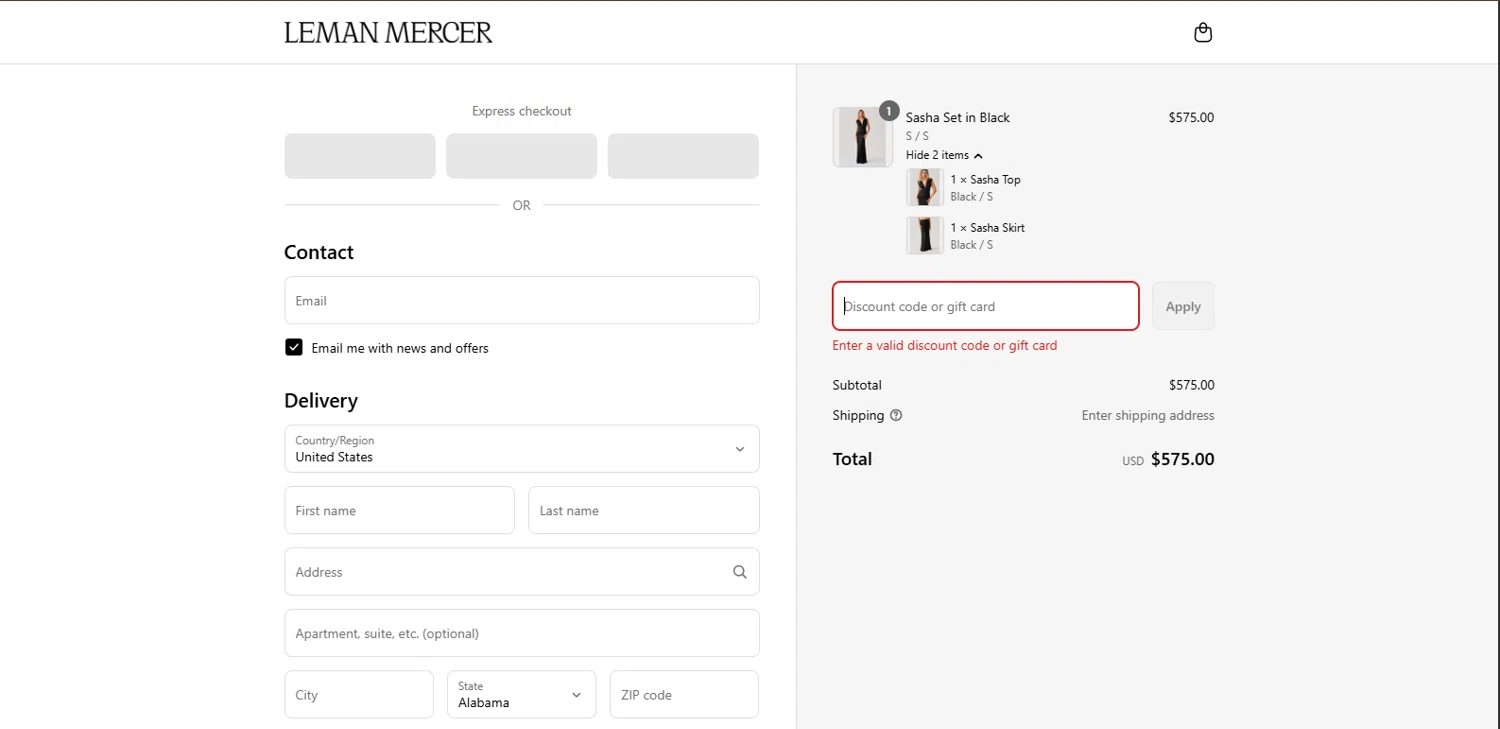Click the LEMAN MERCER logo
This screenshot has height=729, width=1500.
388,33
